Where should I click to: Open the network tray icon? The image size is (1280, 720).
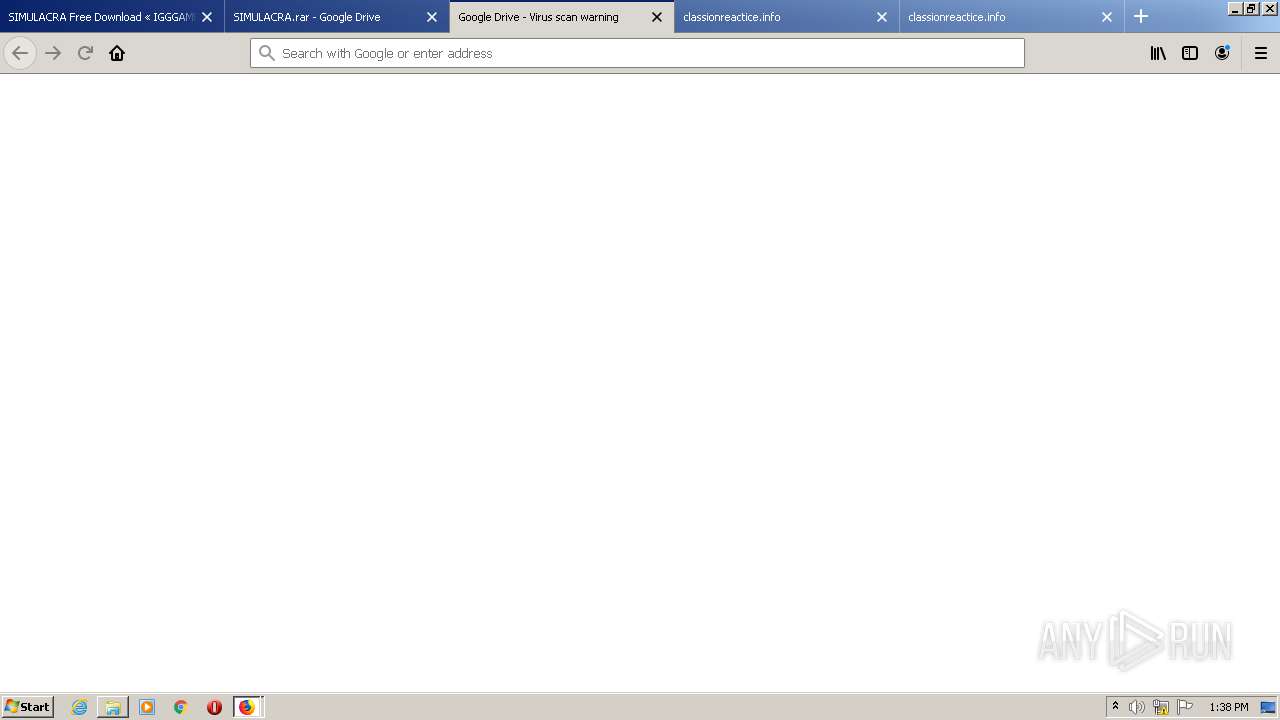pos(1161,707)
